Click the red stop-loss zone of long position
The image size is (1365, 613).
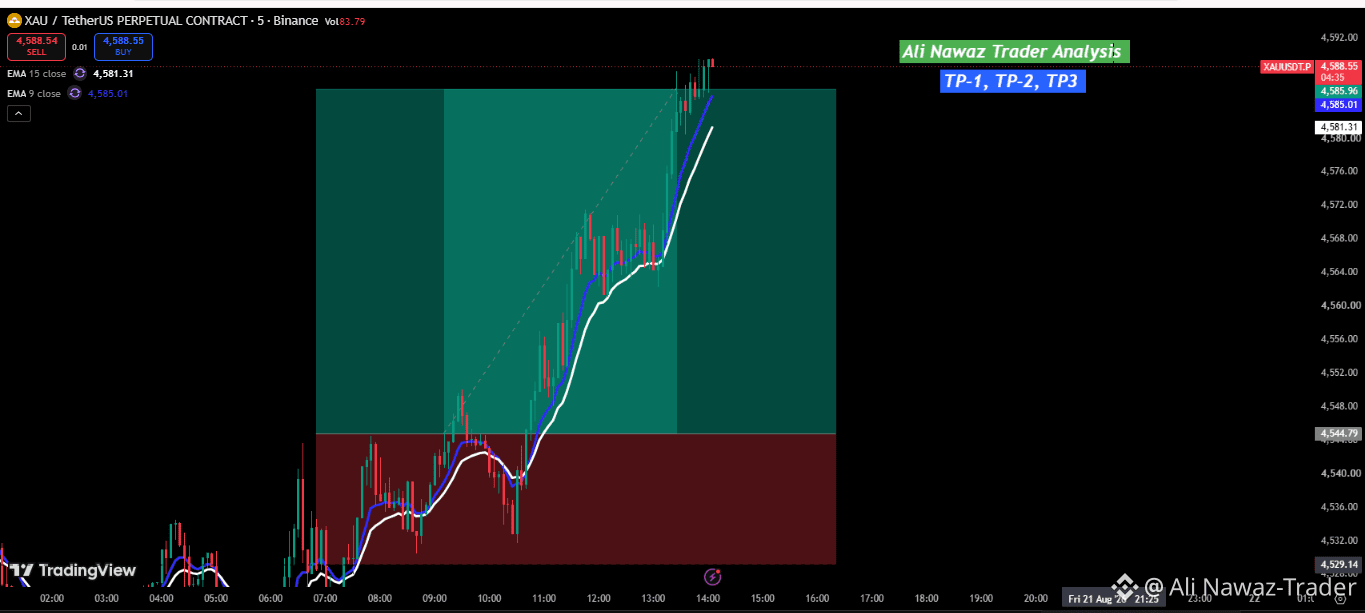pos(575,499)
